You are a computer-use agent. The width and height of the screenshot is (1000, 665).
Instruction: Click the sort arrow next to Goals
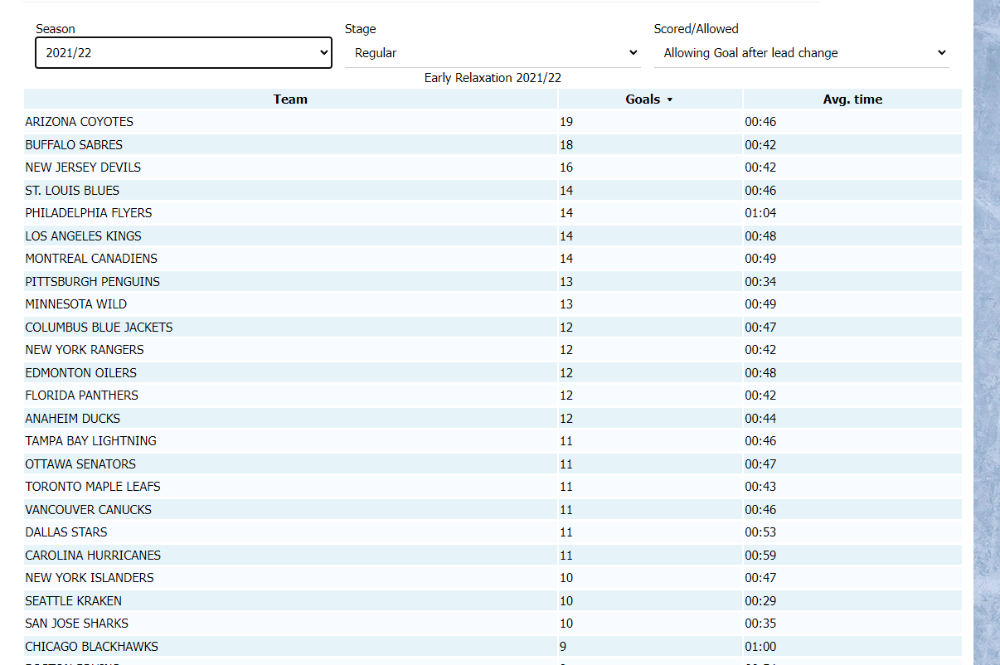[670, 100]
